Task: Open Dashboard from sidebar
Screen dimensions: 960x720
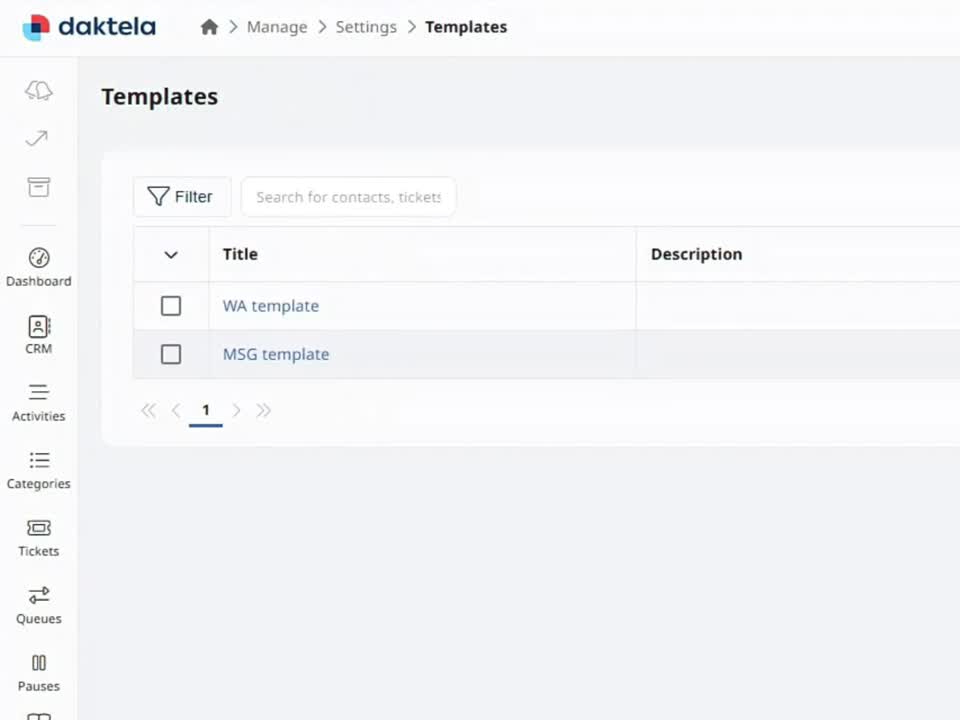Action: click(x=39, y=268)
